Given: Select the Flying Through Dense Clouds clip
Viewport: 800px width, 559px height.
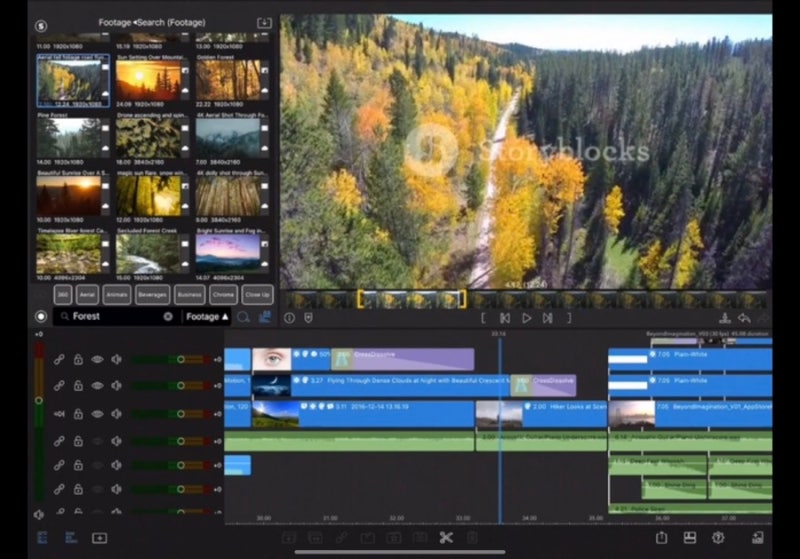Looking at the screenshot, I should click(381, 386).
